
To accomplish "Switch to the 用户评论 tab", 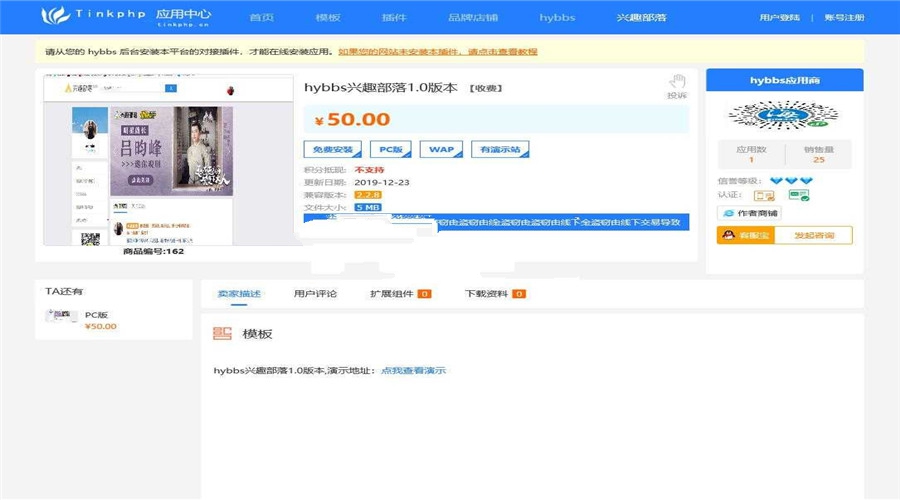I will click(315, 293).
